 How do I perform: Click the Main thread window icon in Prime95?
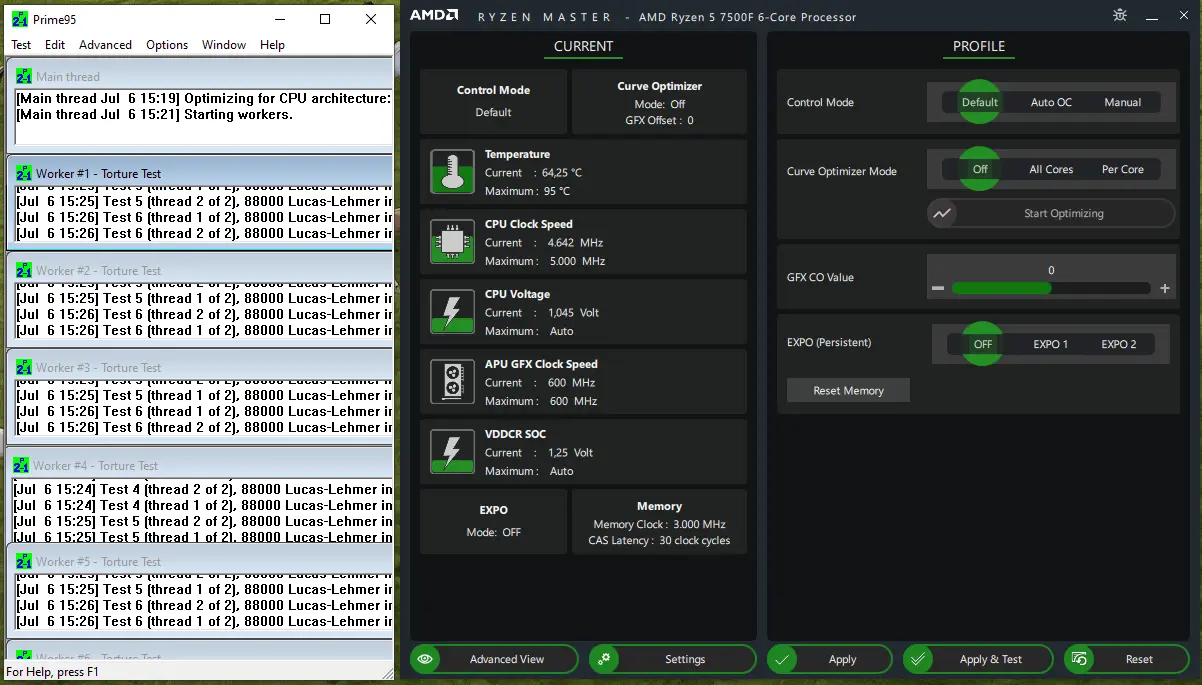[24, 76]
